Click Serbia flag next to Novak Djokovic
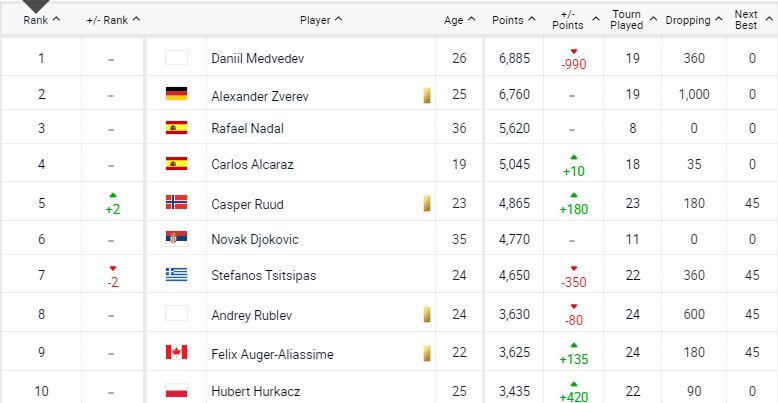Viewport: 778px width, 403px height. coord(176,239)
